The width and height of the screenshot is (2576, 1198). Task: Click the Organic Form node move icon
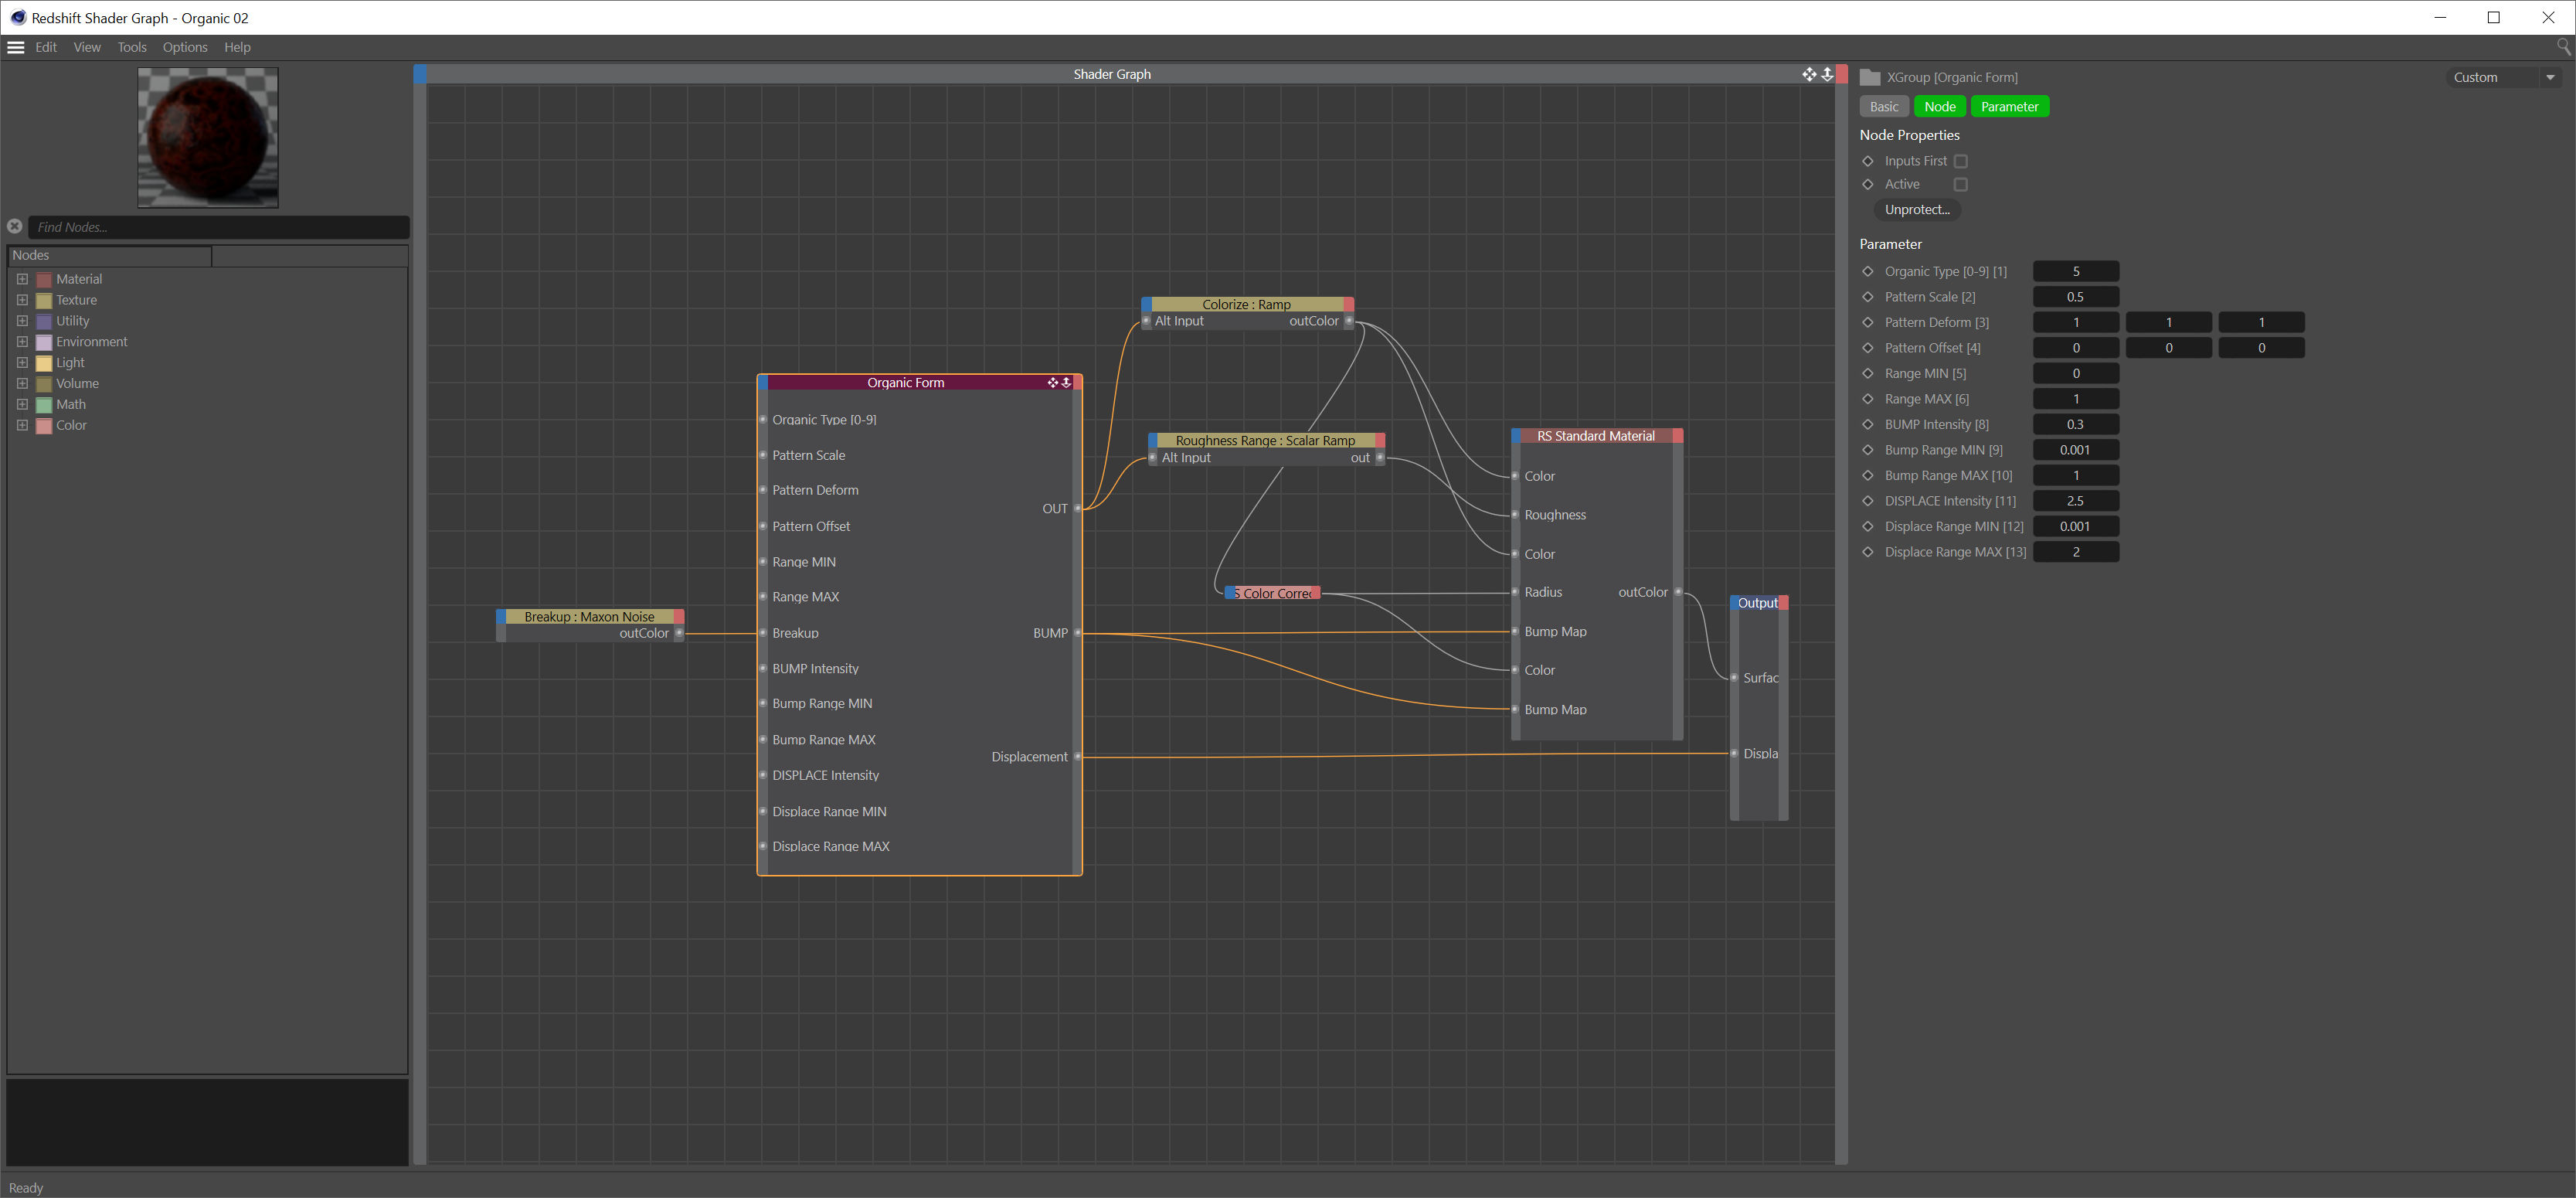1052,383
